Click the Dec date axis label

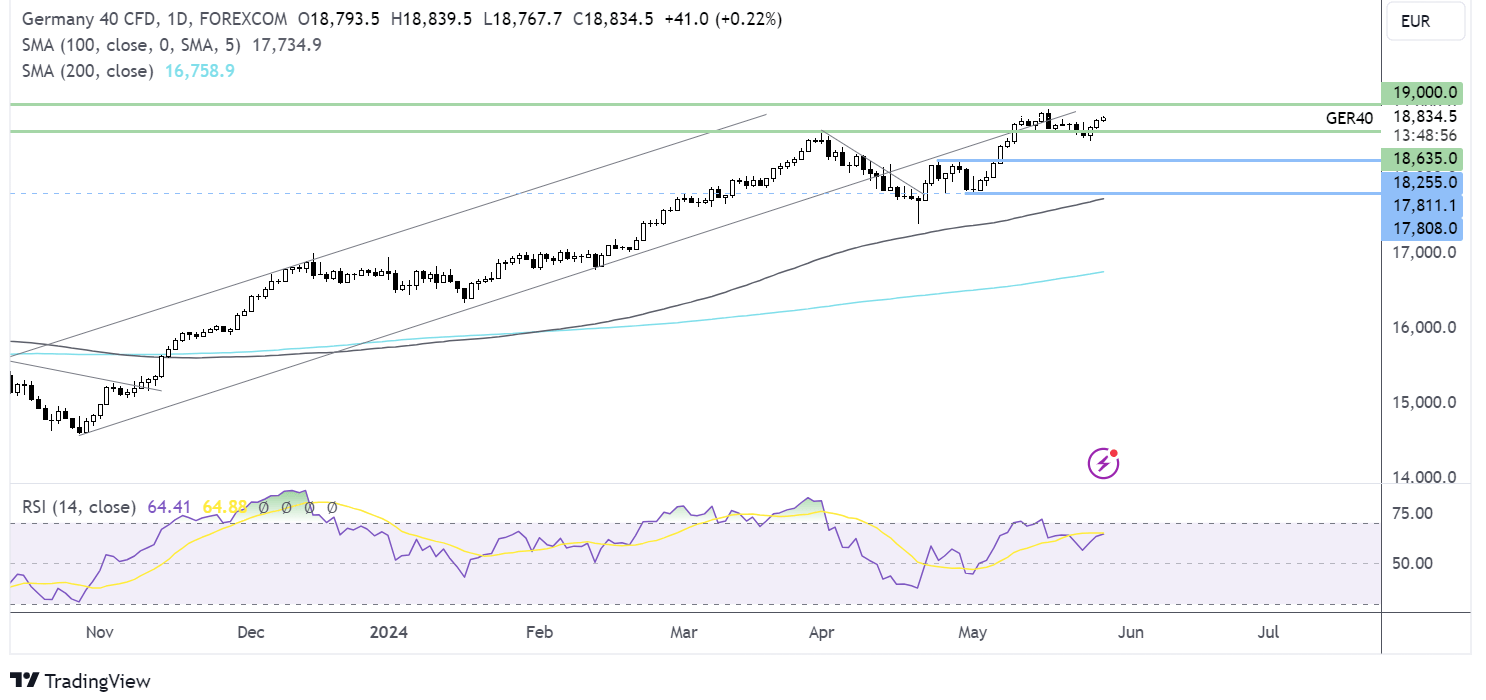click(x=249, y=632)
